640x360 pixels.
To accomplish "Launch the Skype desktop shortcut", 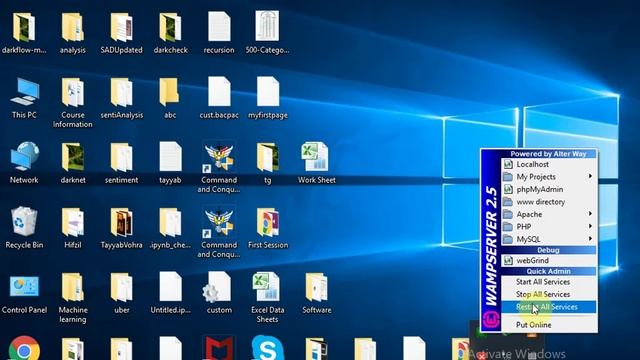I will click(267, 348).
